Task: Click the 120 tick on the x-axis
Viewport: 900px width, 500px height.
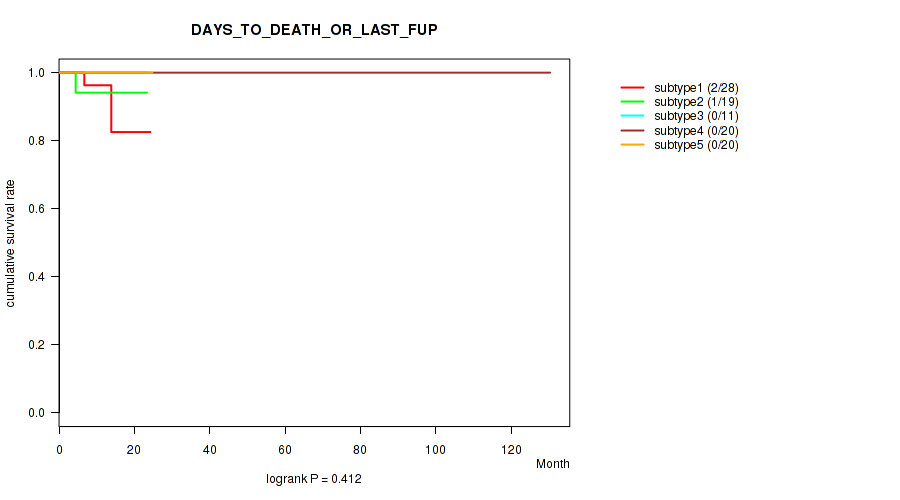Action: click(x=511, y=448)
